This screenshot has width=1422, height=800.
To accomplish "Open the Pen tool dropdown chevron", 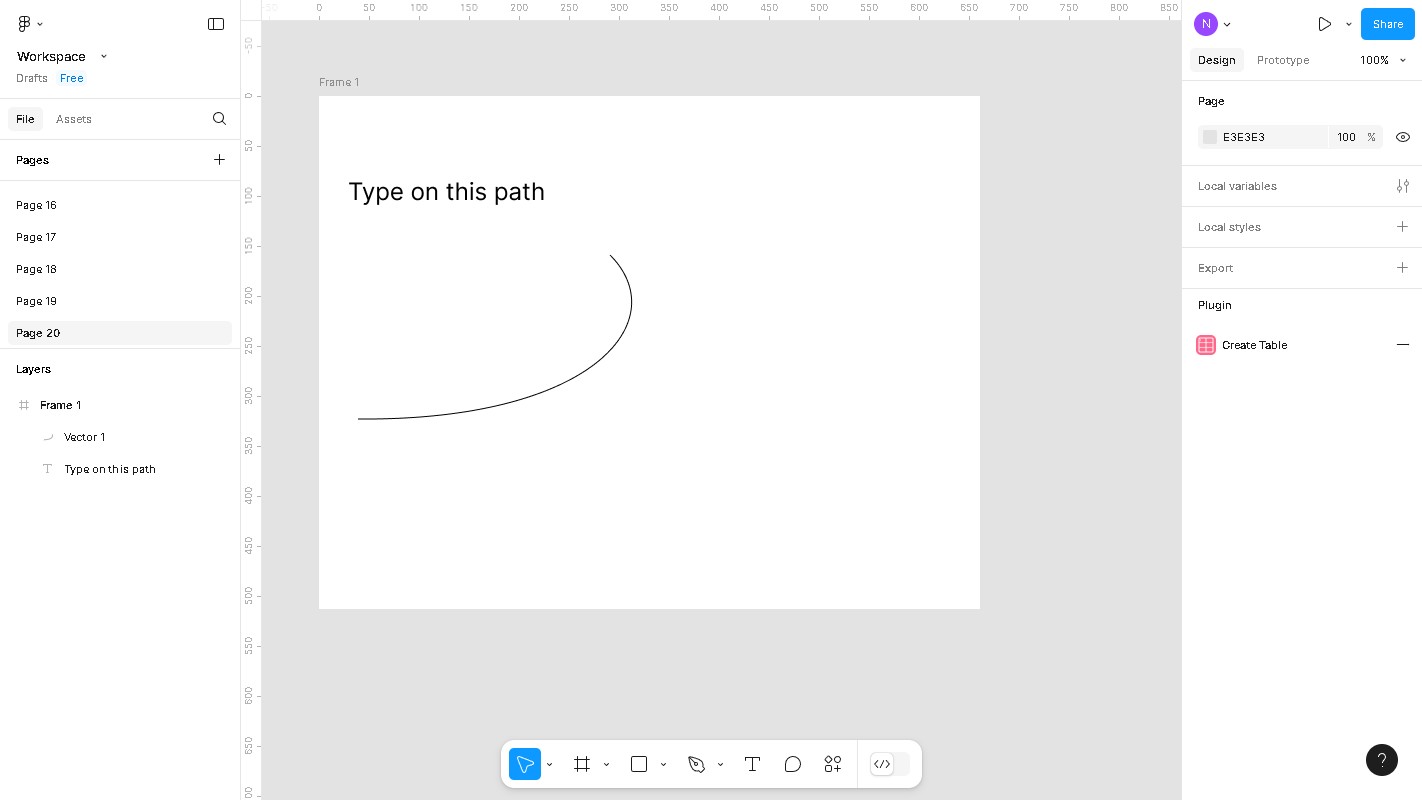I will point(721,765).
